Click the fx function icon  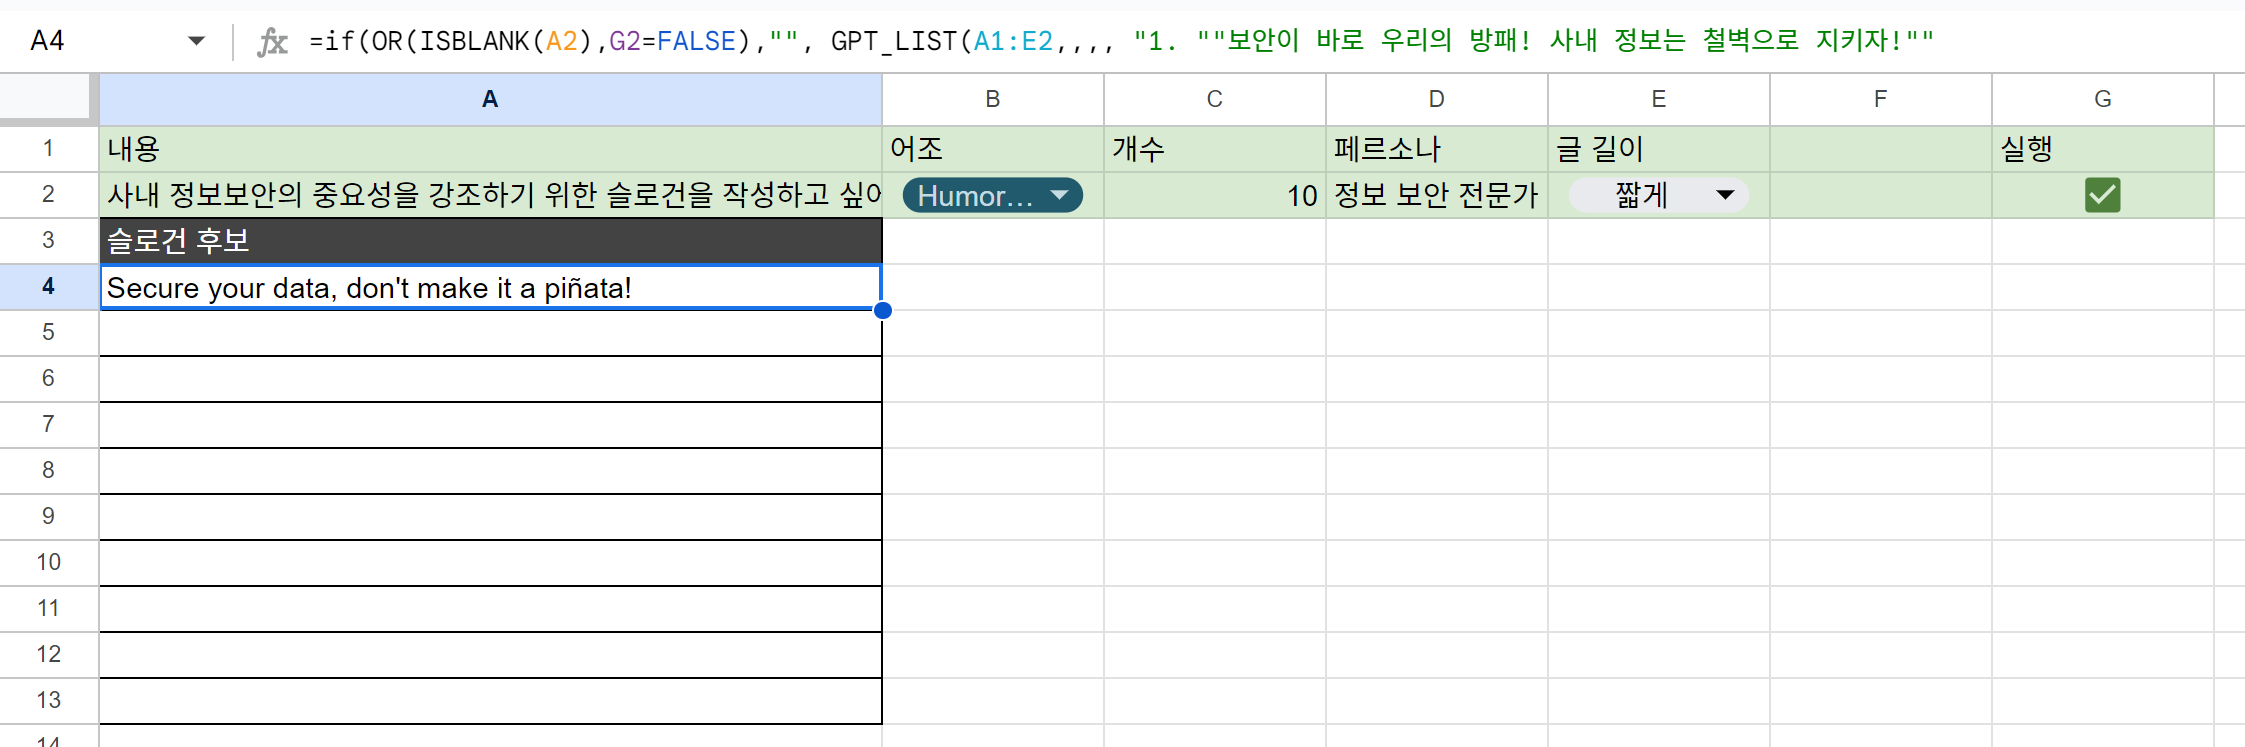[272, 41]
